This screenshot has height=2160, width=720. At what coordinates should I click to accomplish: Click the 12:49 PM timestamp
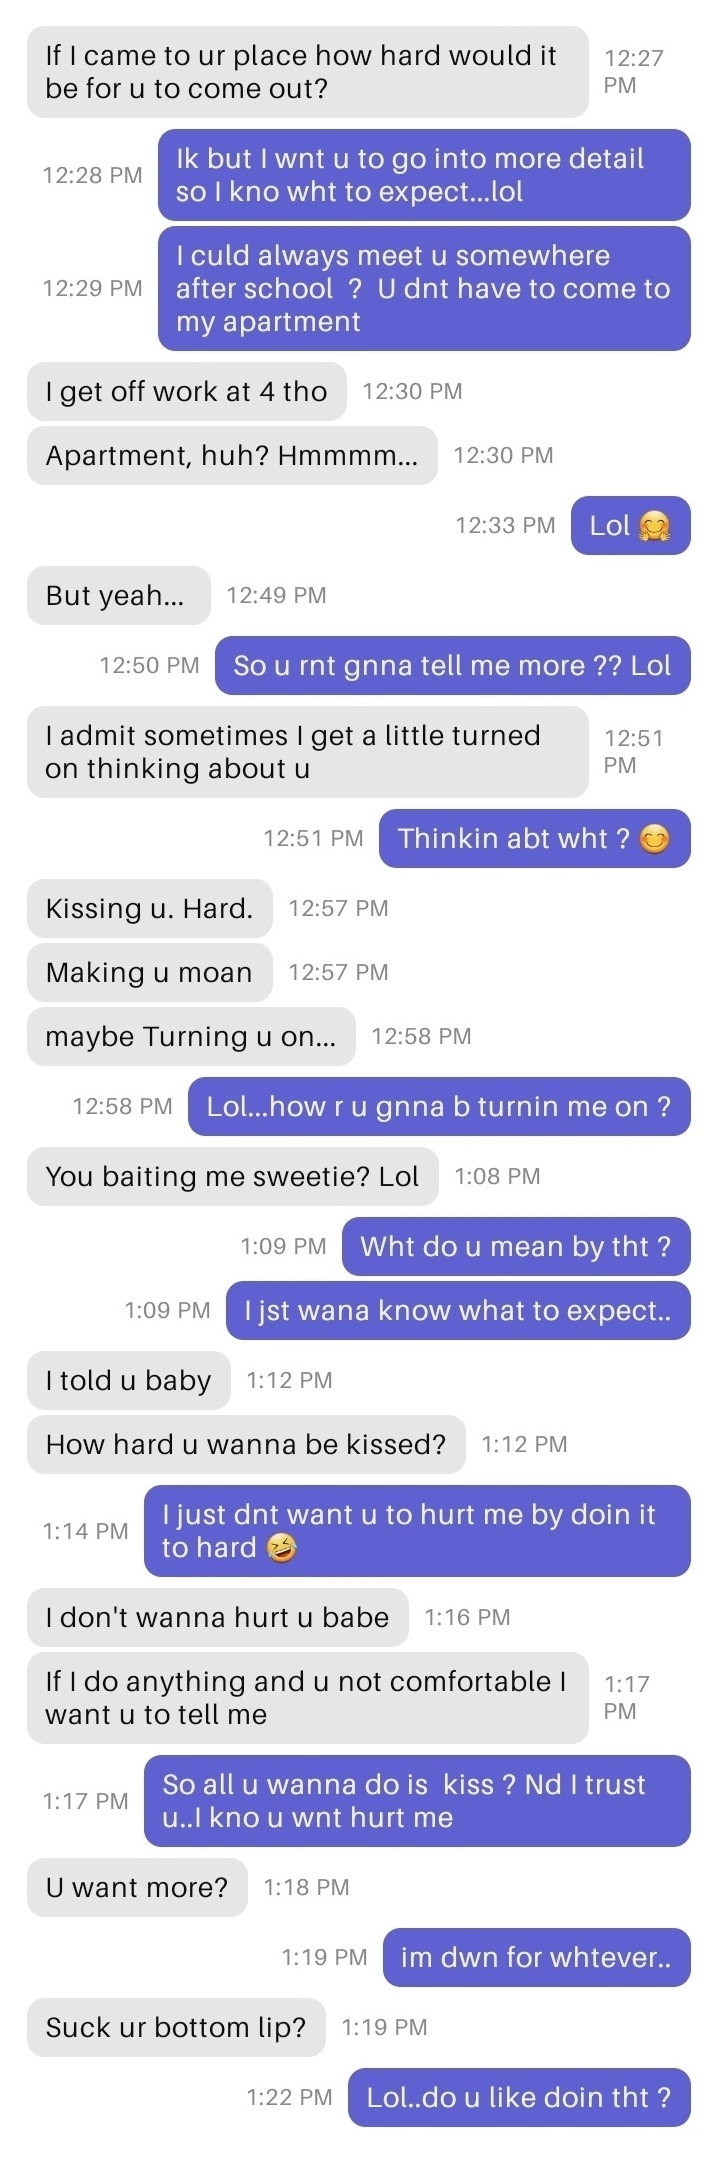point(277,595)
